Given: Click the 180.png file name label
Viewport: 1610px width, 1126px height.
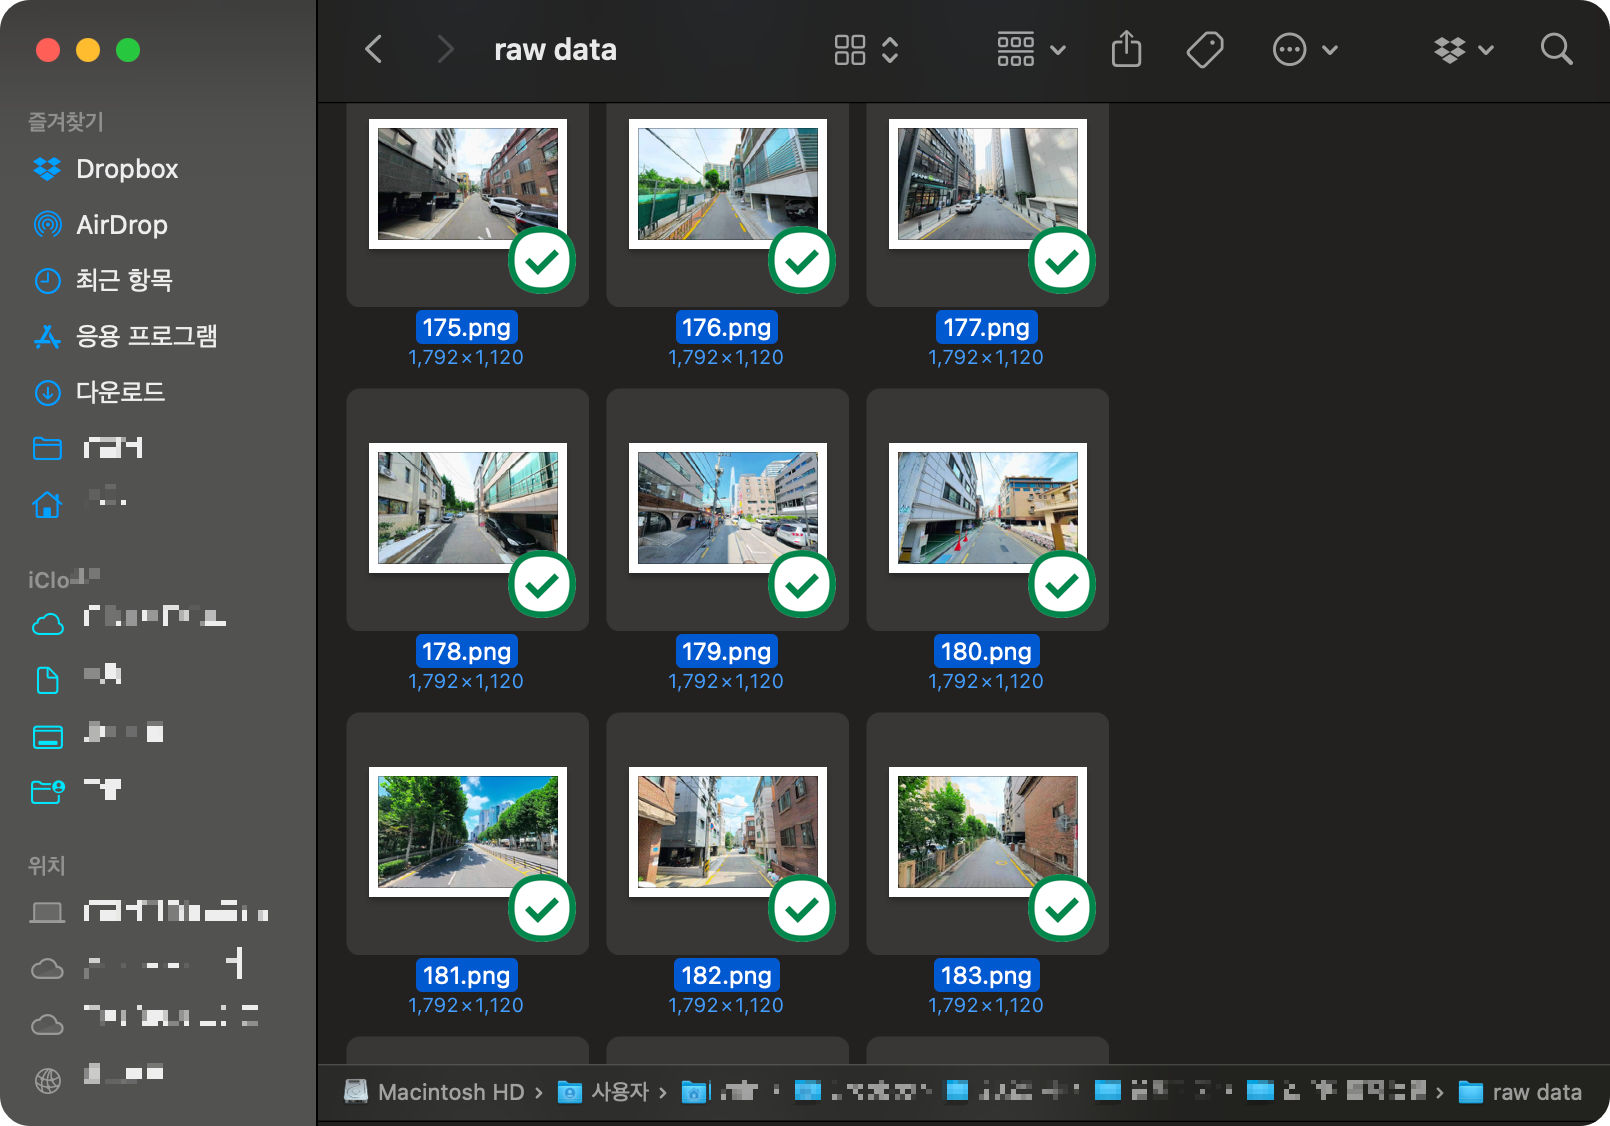Looking at the screenshot, I should 986,651.
